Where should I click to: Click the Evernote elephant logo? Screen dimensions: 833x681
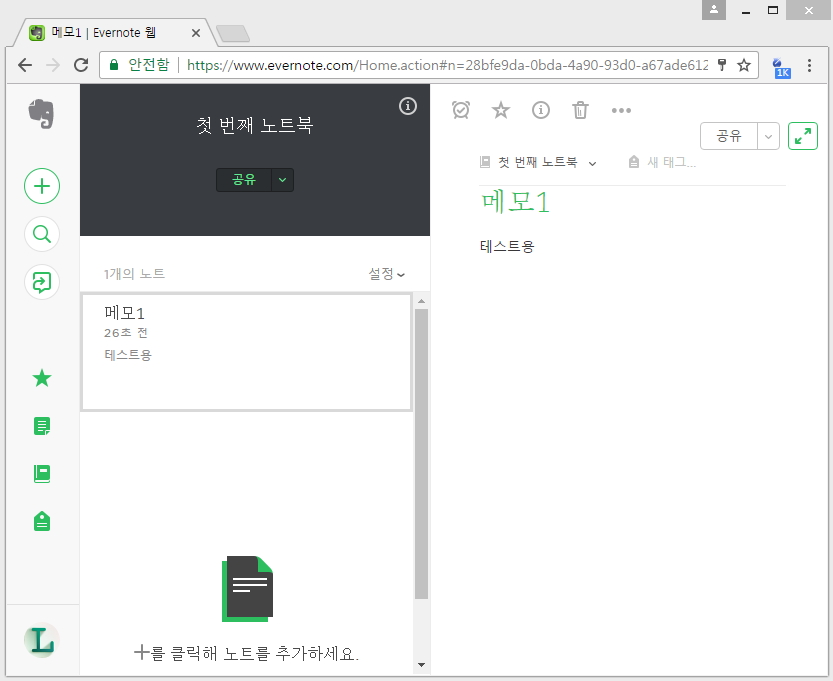point(41,113)
